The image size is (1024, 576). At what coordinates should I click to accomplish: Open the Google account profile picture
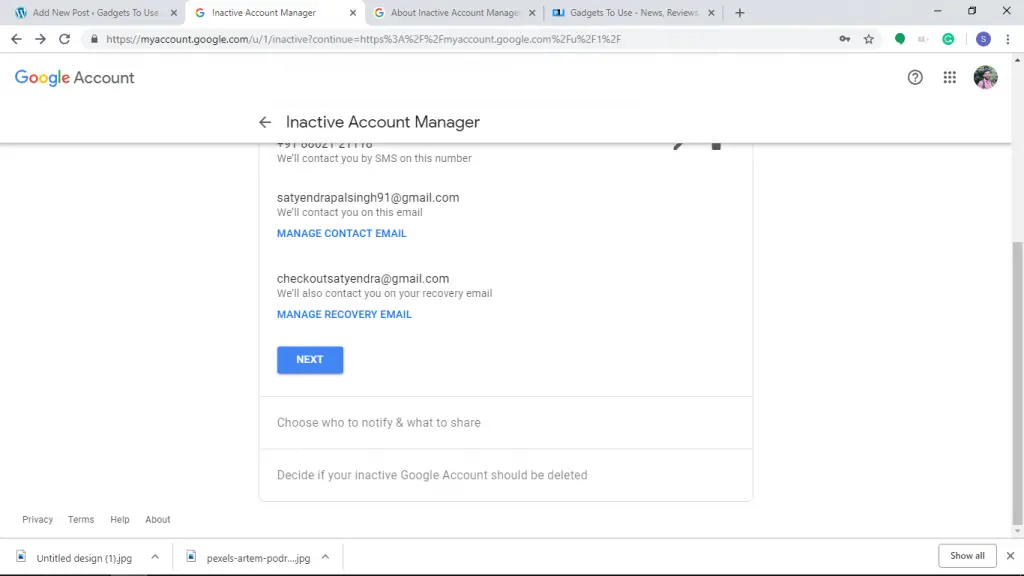[985, 77]
